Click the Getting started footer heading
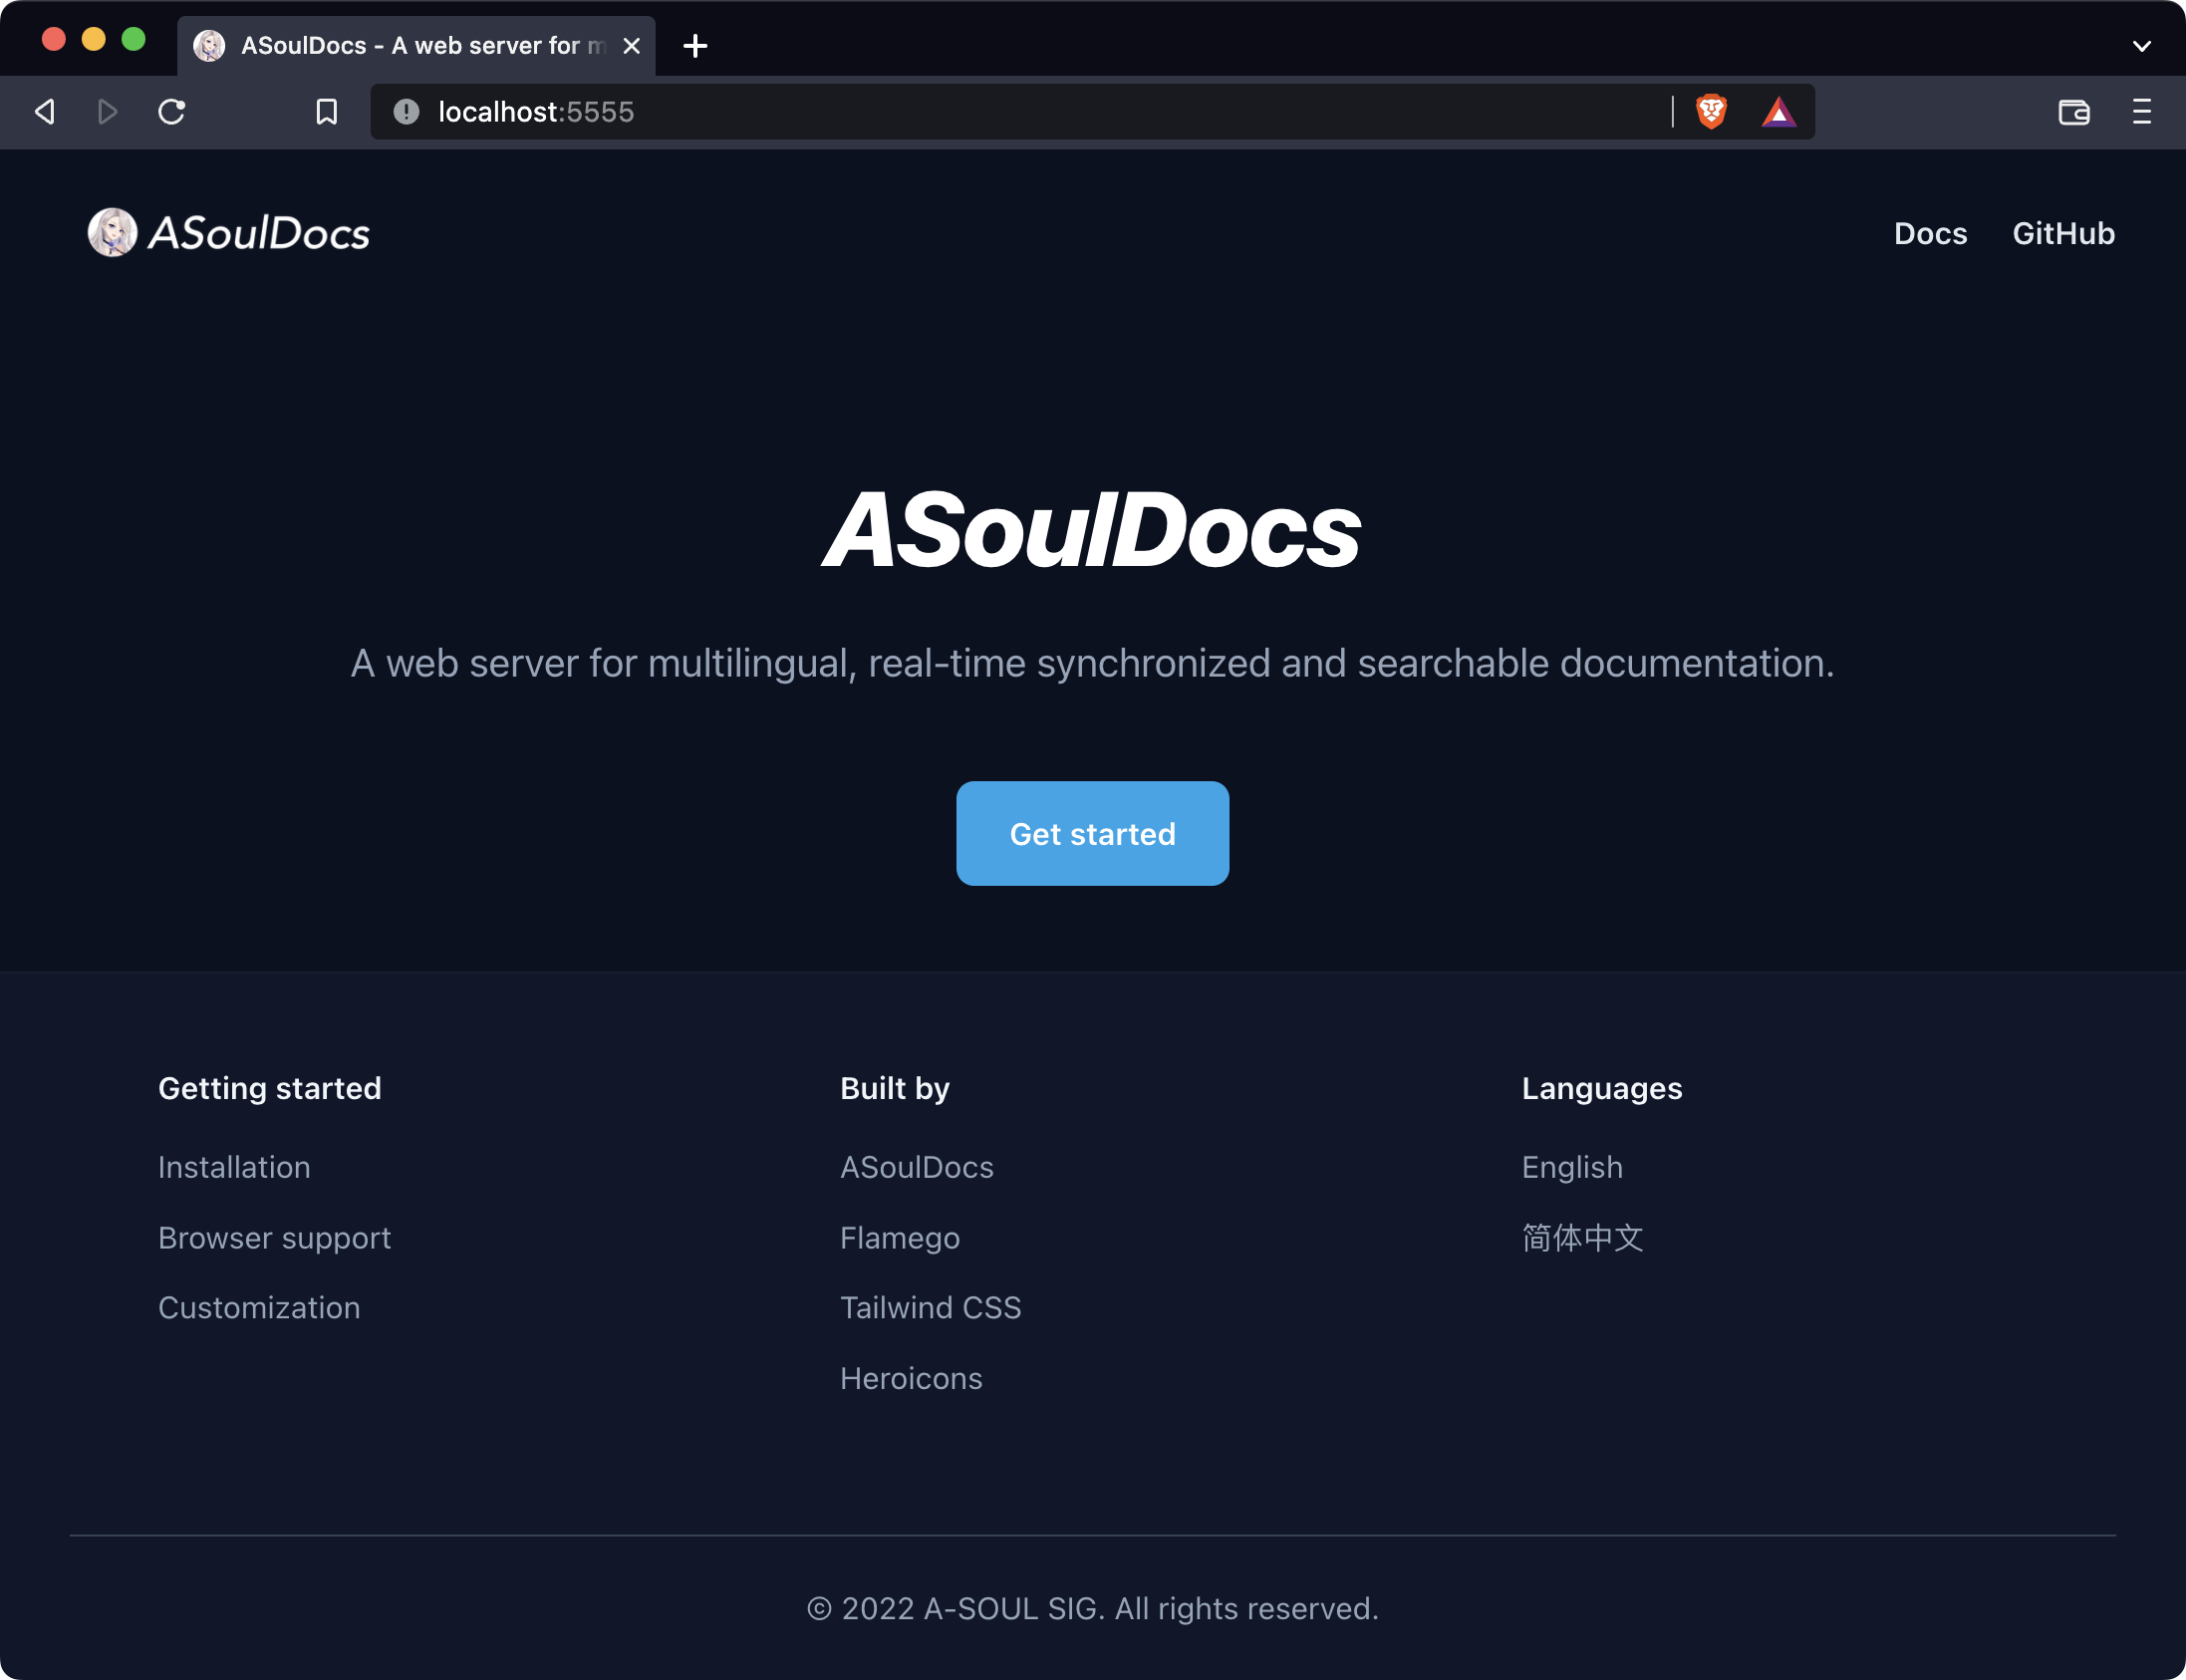2186x1680 pixels. pyautogui.click(x=269, y=1088)
